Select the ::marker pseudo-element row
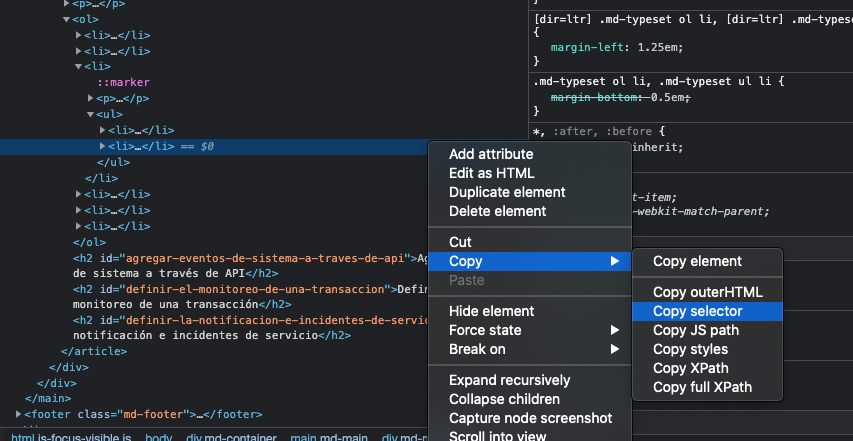This screenshot has width=853, height=441. [123, 83]
